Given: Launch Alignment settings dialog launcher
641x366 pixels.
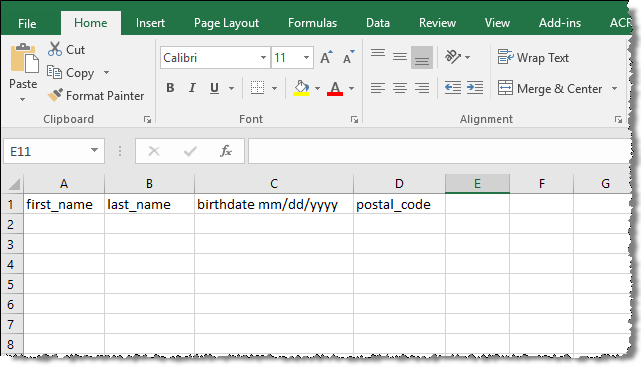Looking at the screenshot, I should 619,119.
